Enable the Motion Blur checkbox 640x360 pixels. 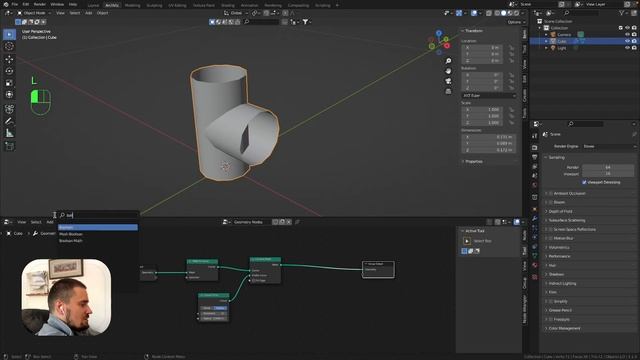click(x=551, y=238)
